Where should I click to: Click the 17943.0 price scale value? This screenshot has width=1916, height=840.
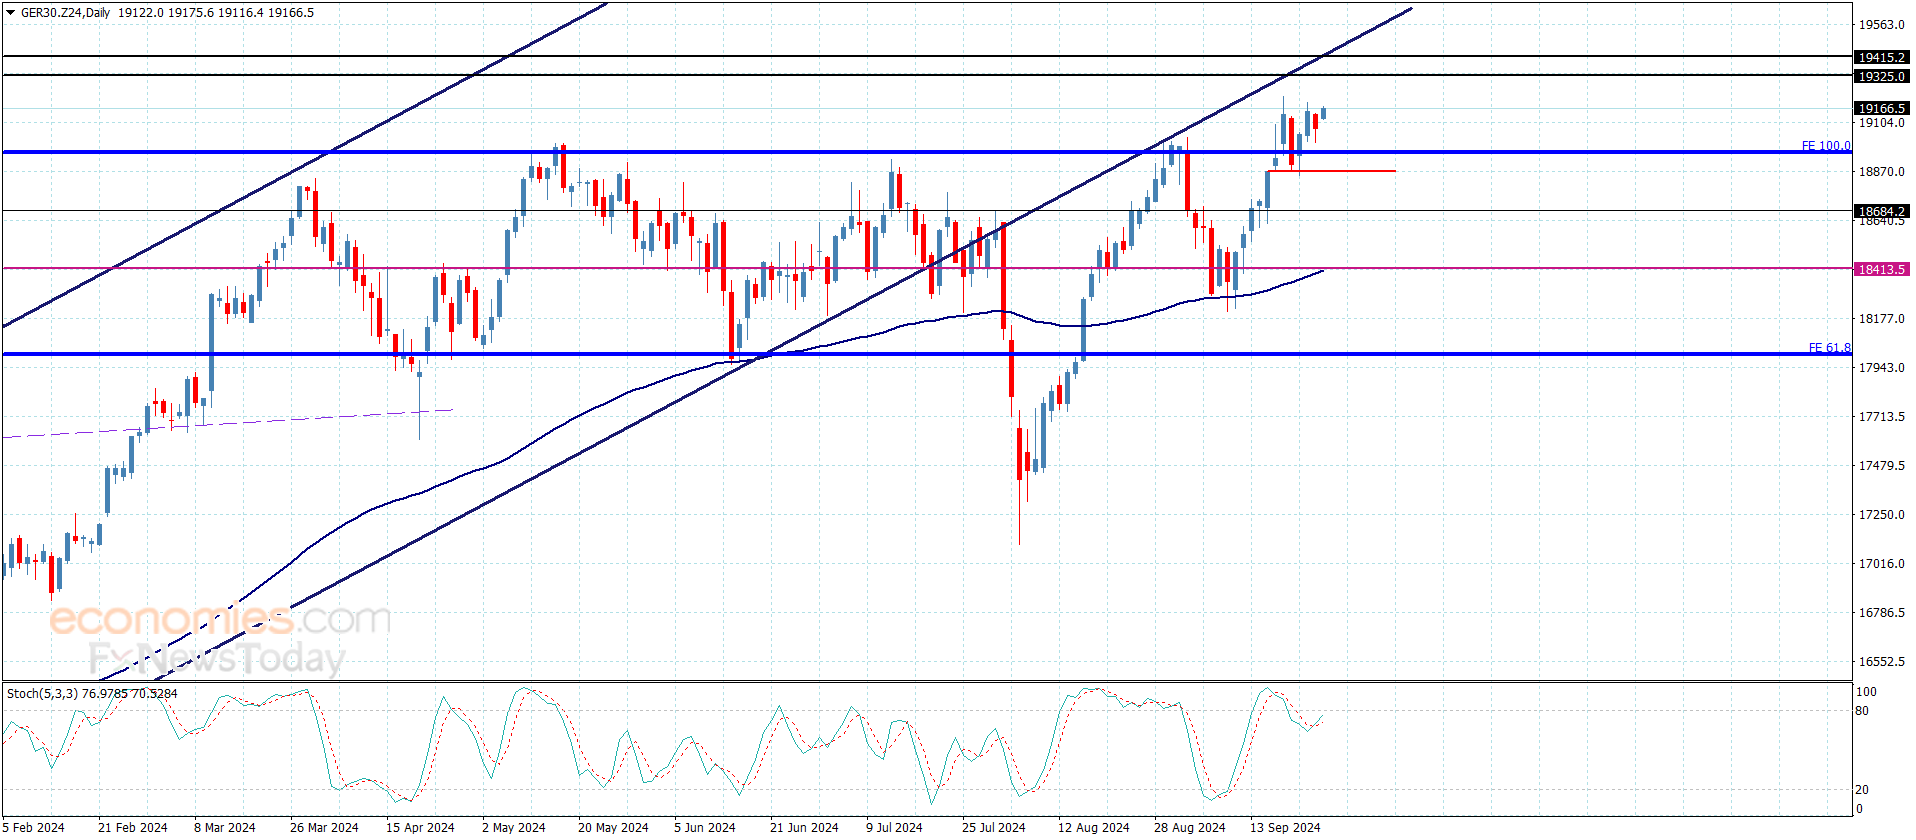(1882, 368)
